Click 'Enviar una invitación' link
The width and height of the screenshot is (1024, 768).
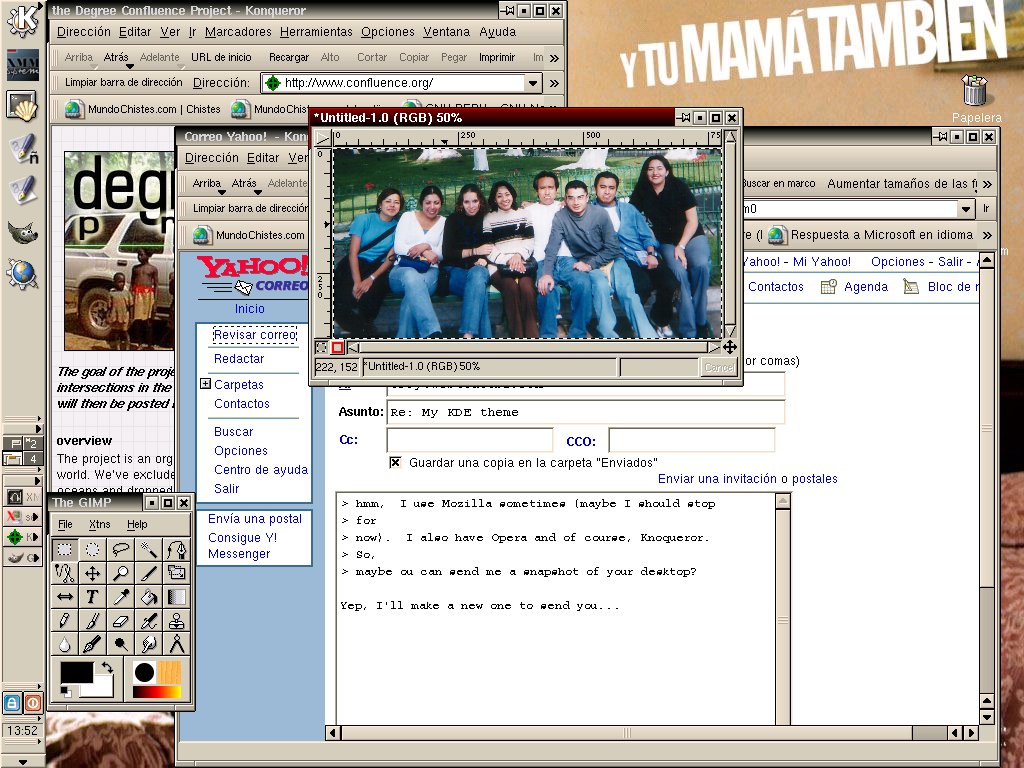pyautogui.click(x=717, y=479)
